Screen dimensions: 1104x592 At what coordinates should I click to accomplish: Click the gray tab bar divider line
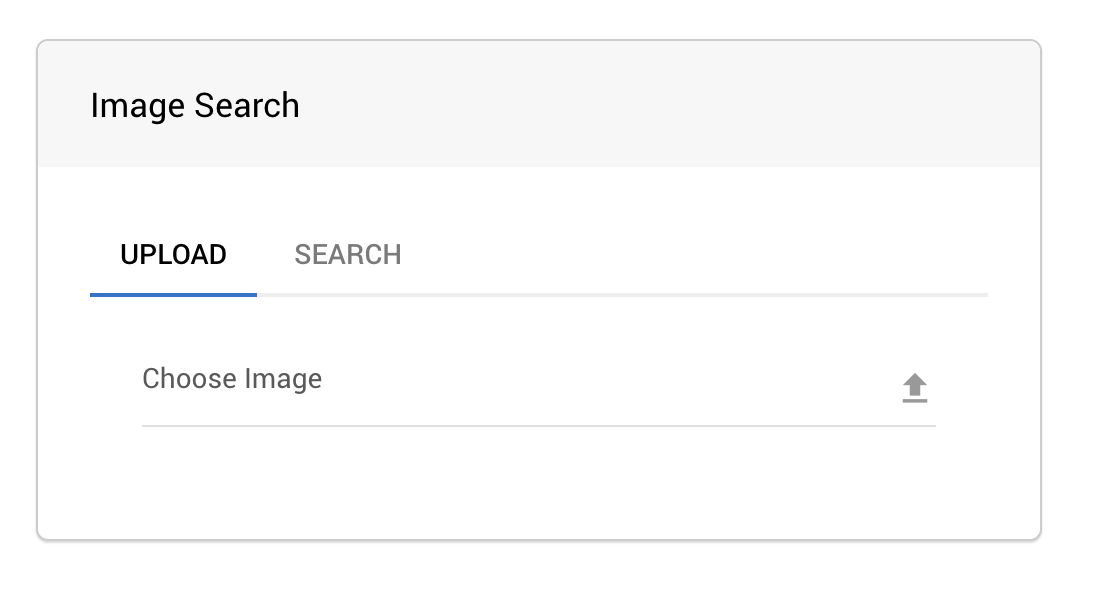[622, 295]
